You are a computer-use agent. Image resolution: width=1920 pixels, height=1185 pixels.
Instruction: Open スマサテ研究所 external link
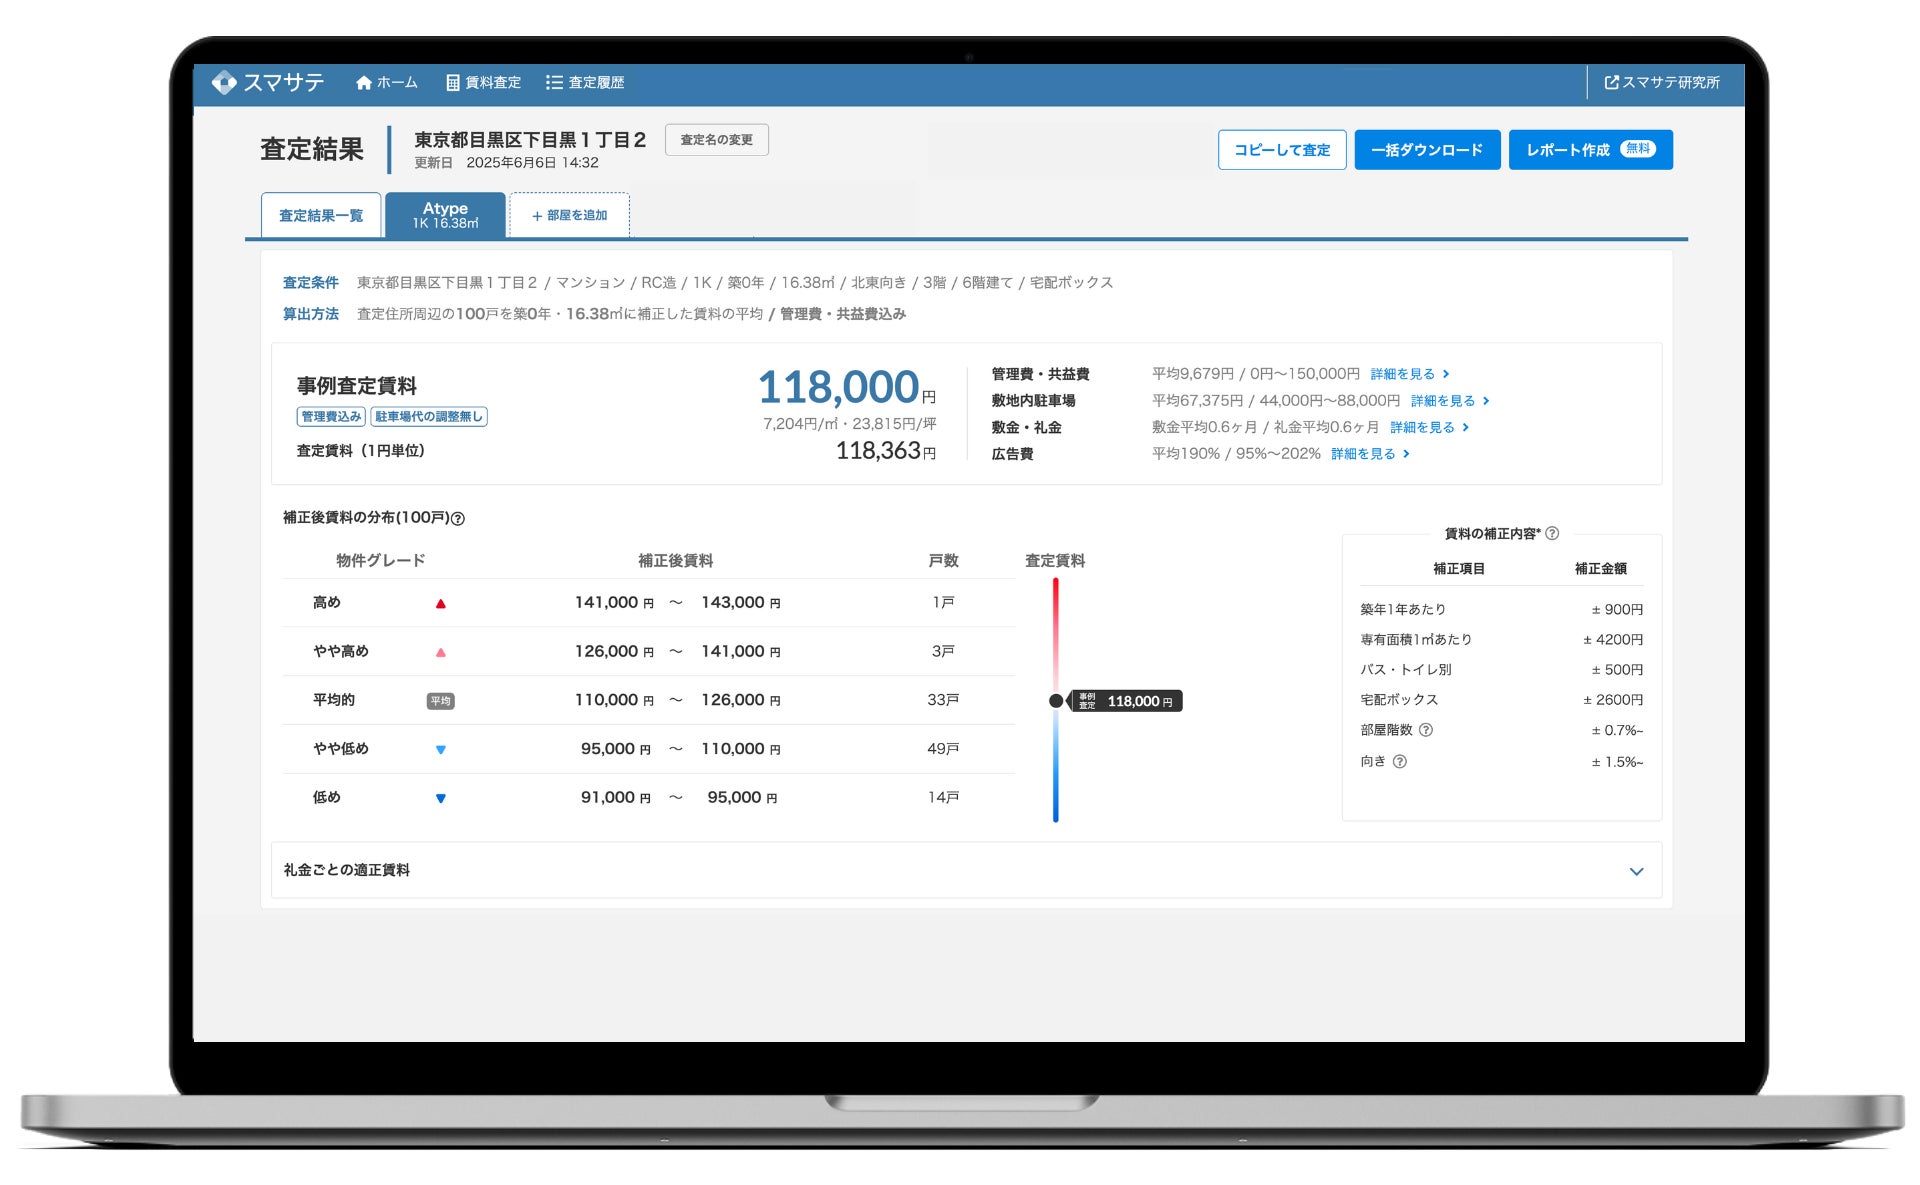pos(1662,82)
